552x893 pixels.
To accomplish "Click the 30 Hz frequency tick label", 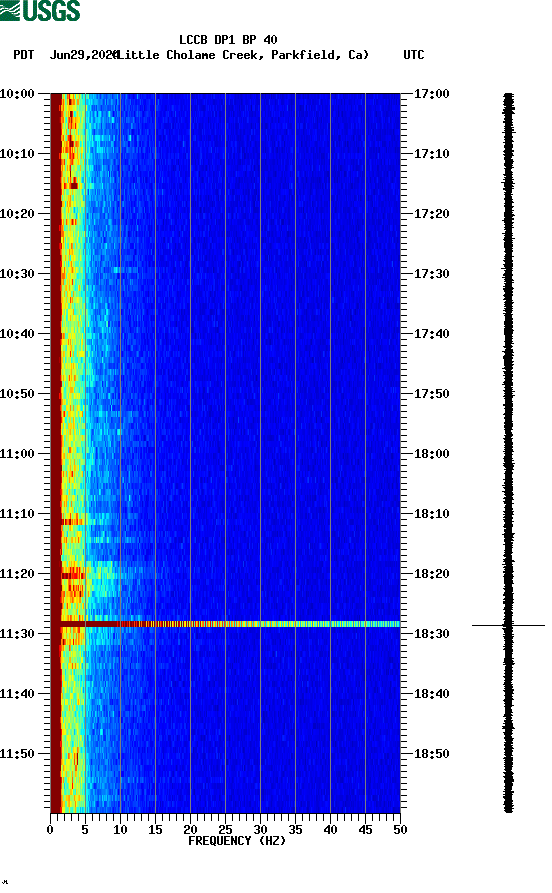I will click(x=260, y=830).
